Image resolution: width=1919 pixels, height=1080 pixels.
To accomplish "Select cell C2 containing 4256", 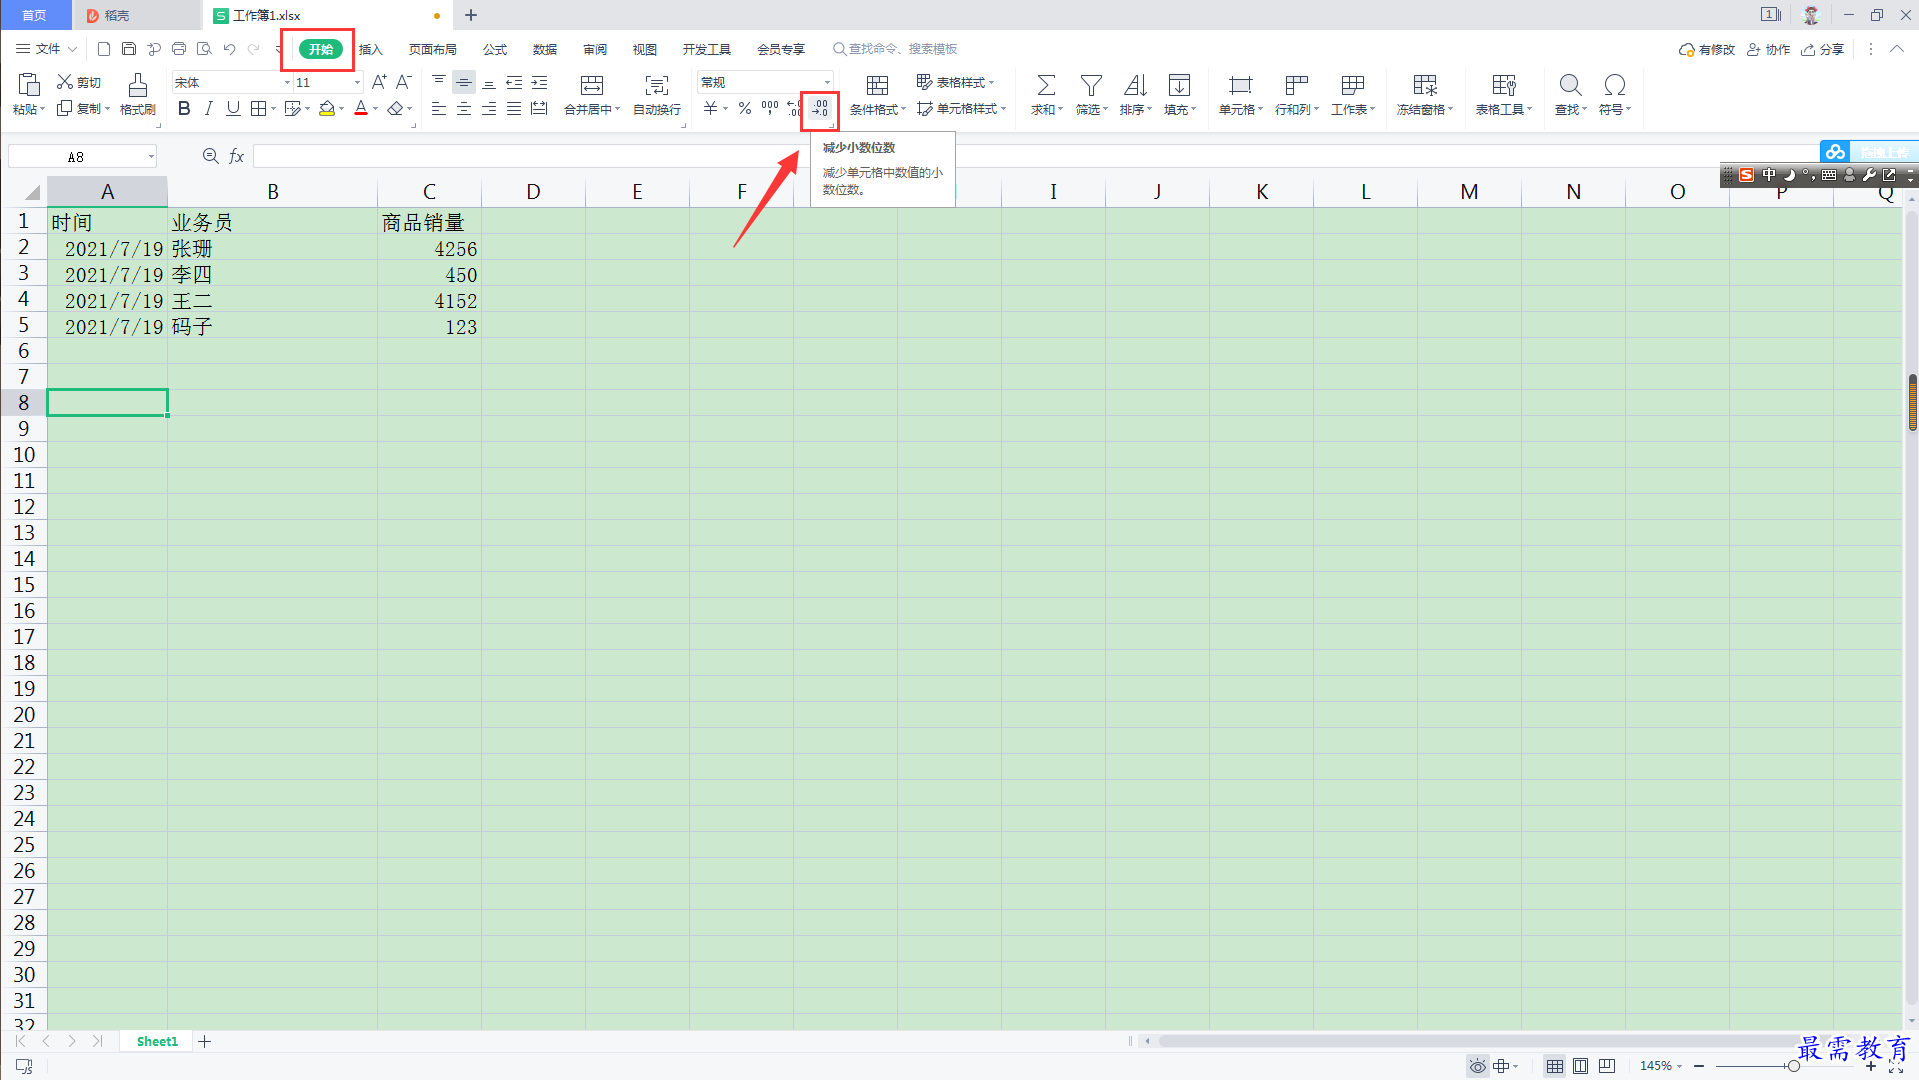I will pos(429,248).
